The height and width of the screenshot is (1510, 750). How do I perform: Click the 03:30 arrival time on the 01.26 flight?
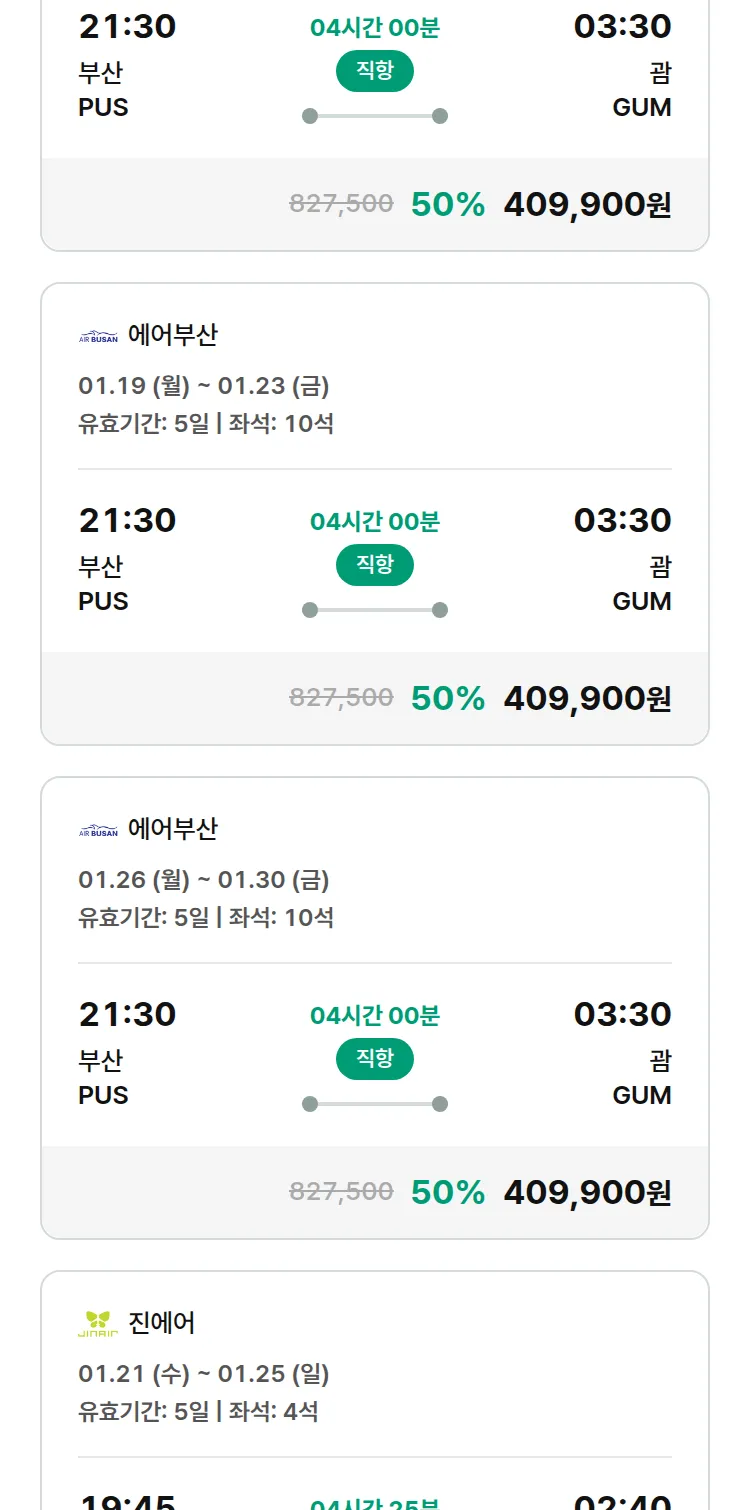(x=622, y=1014)
